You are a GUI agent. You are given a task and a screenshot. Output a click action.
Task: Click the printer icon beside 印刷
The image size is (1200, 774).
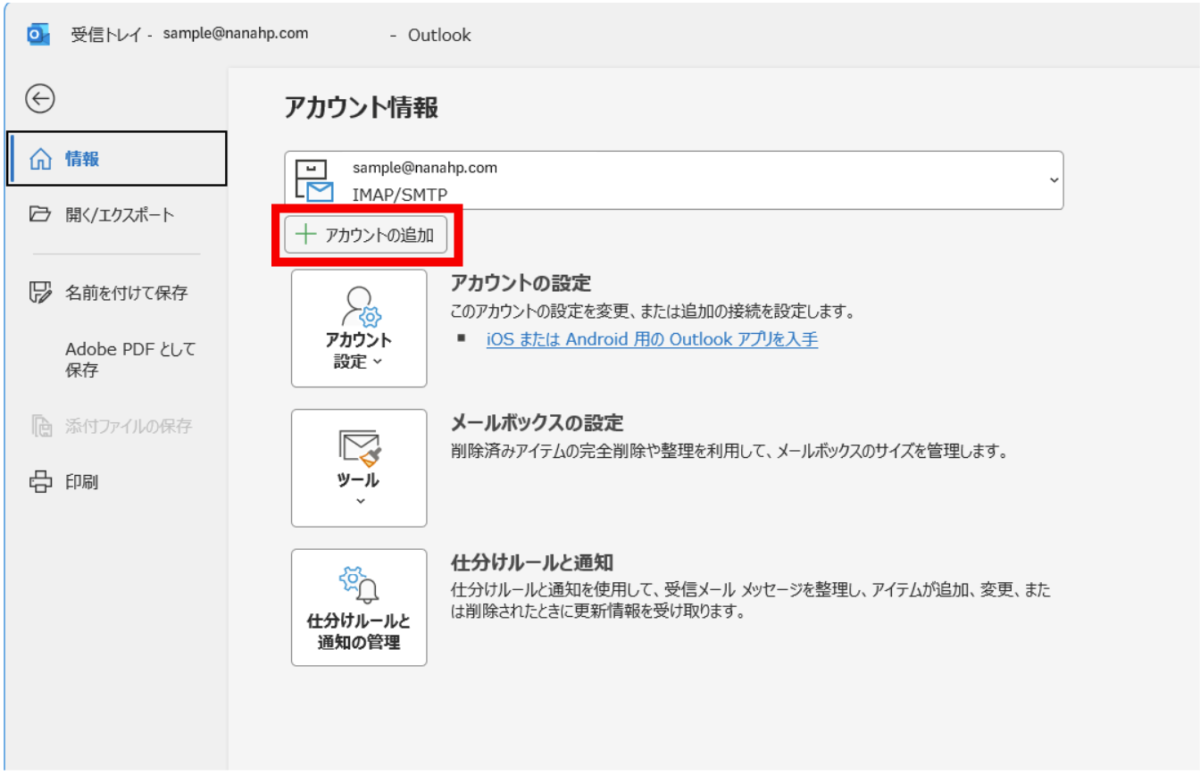click(x=40, y=482)
